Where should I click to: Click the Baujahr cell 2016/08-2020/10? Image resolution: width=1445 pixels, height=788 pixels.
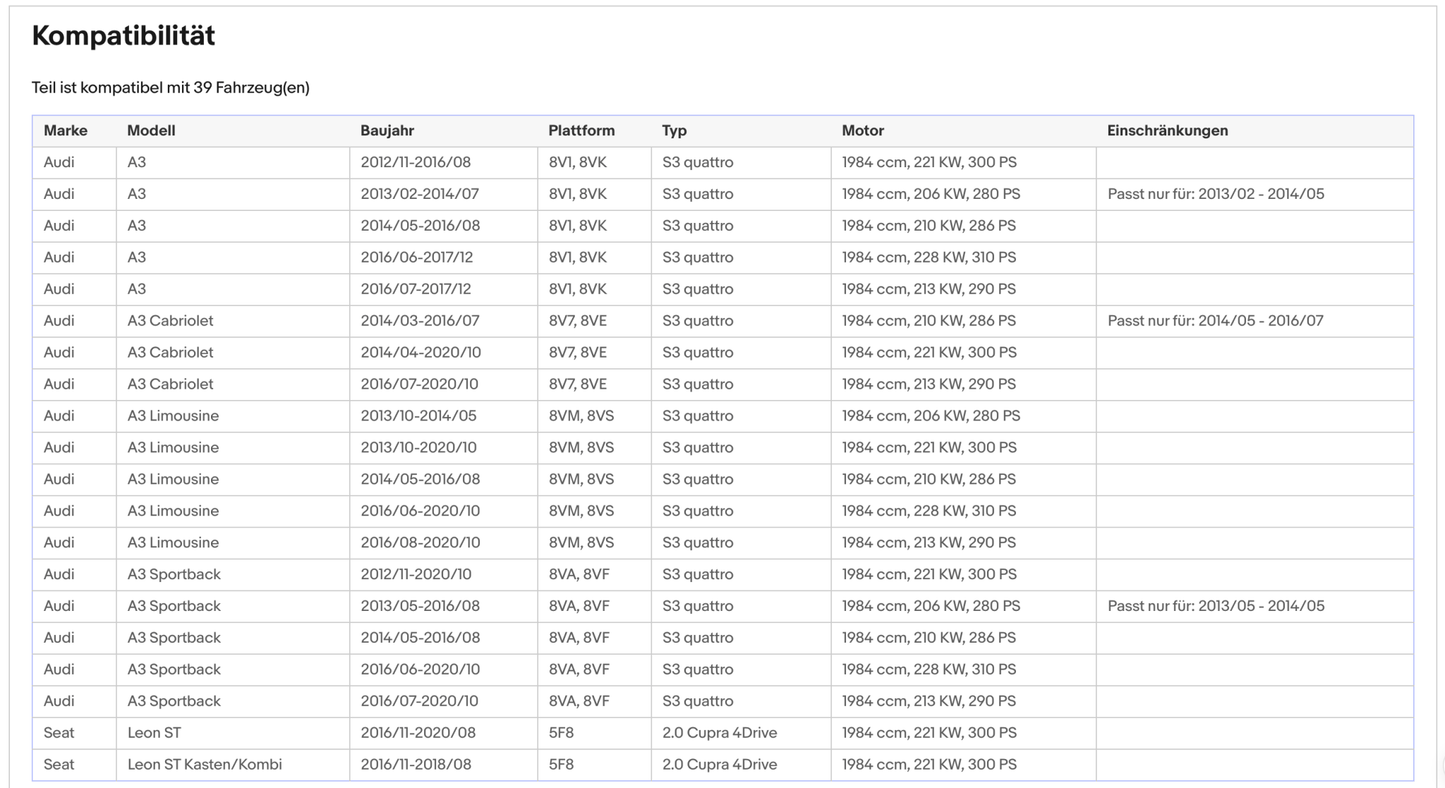pyautogui.click(x=420, y=543)
